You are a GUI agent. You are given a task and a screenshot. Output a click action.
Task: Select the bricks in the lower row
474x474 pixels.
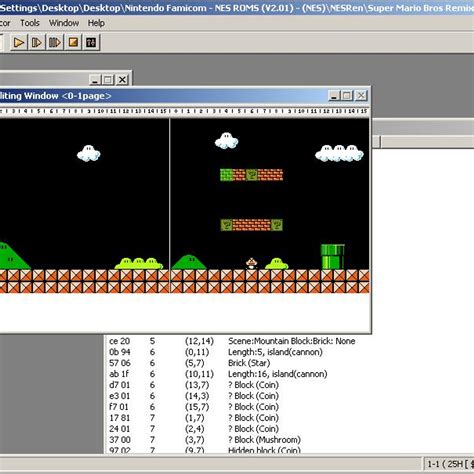pos(252,225)
